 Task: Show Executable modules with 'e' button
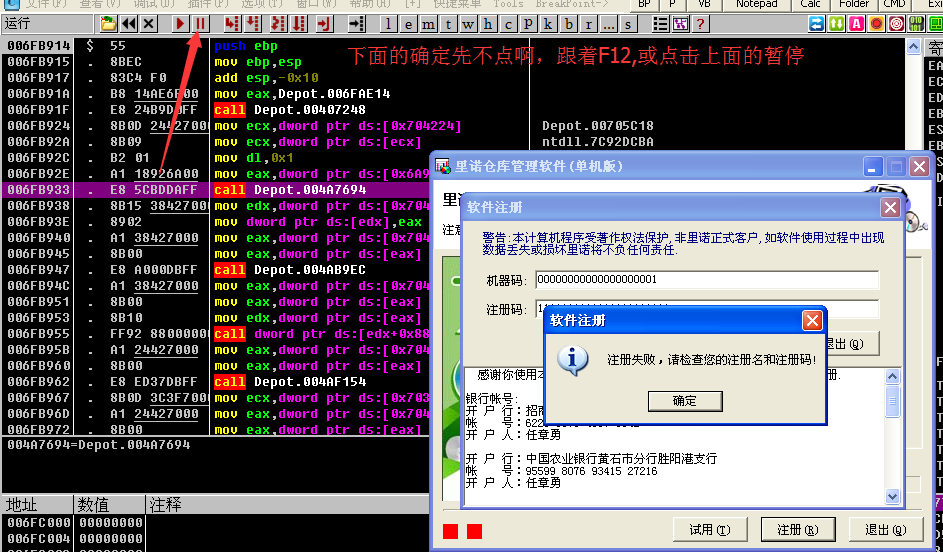pyautogui.click(x=408, y=24)
